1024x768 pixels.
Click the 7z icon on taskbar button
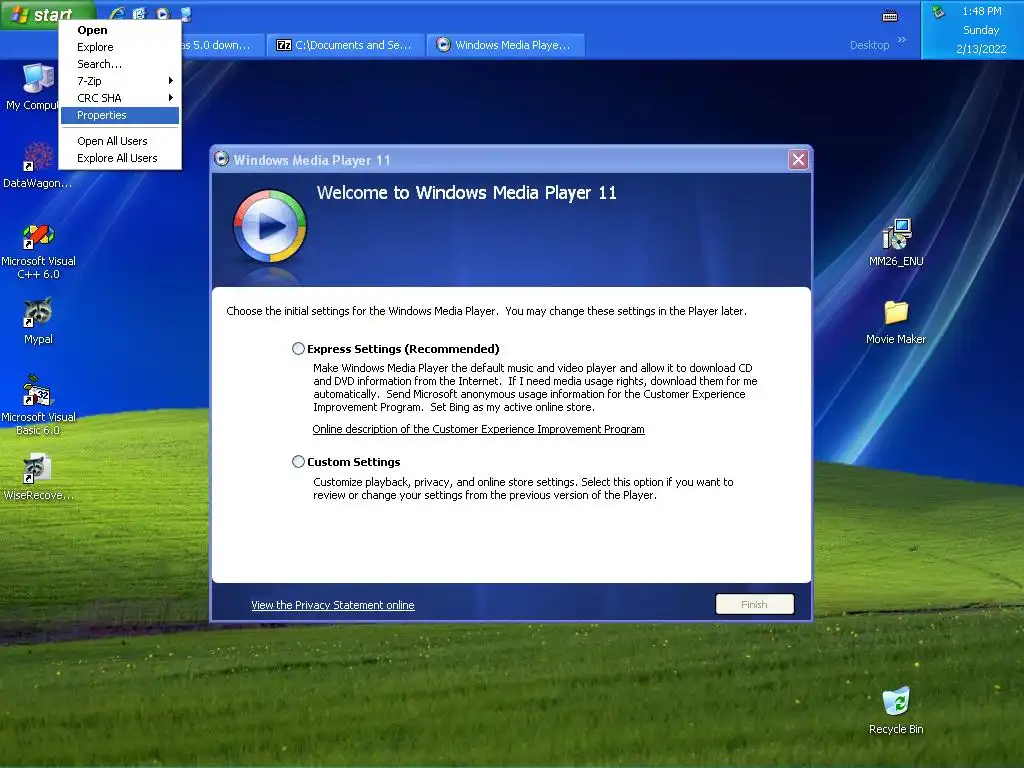[284, 45]
